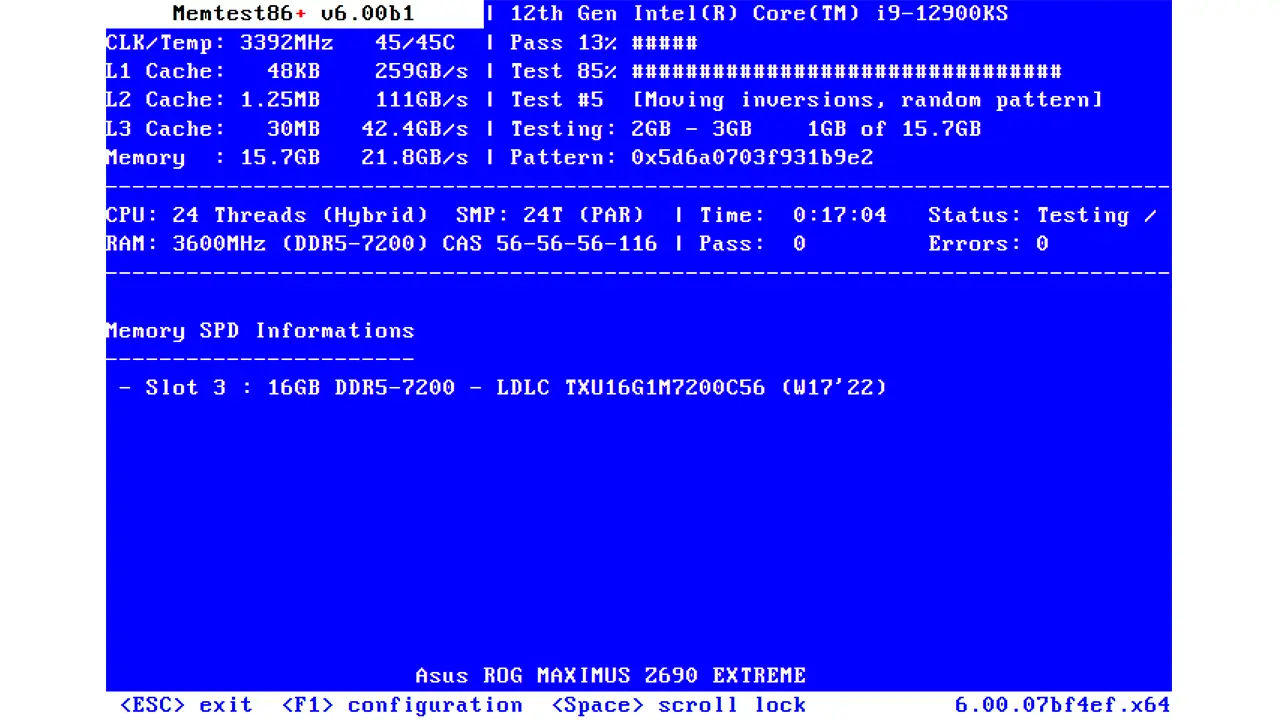This screenshot has width=1280, height=720.
Task: Click the Test 85% progress bar
Action: (786, 72)
